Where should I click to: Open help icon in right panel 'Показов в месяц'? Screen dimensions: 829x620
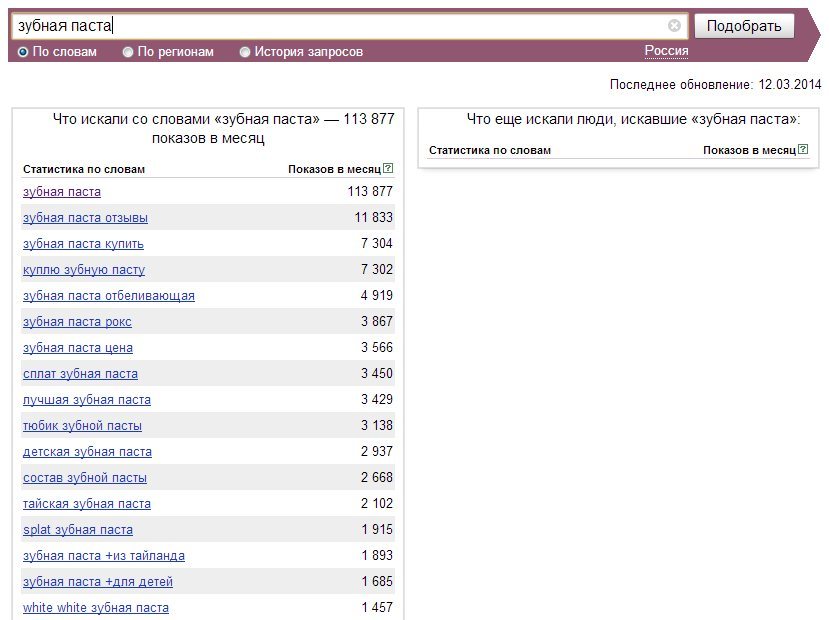(803, 149)
